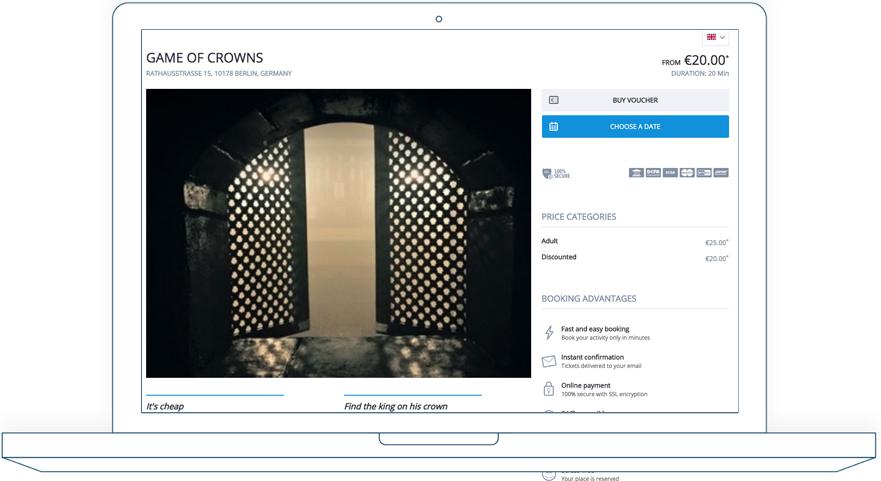Click the Adult €25.00 price value
The height and width of the screenshot is (481, 881).
(717, 243)
